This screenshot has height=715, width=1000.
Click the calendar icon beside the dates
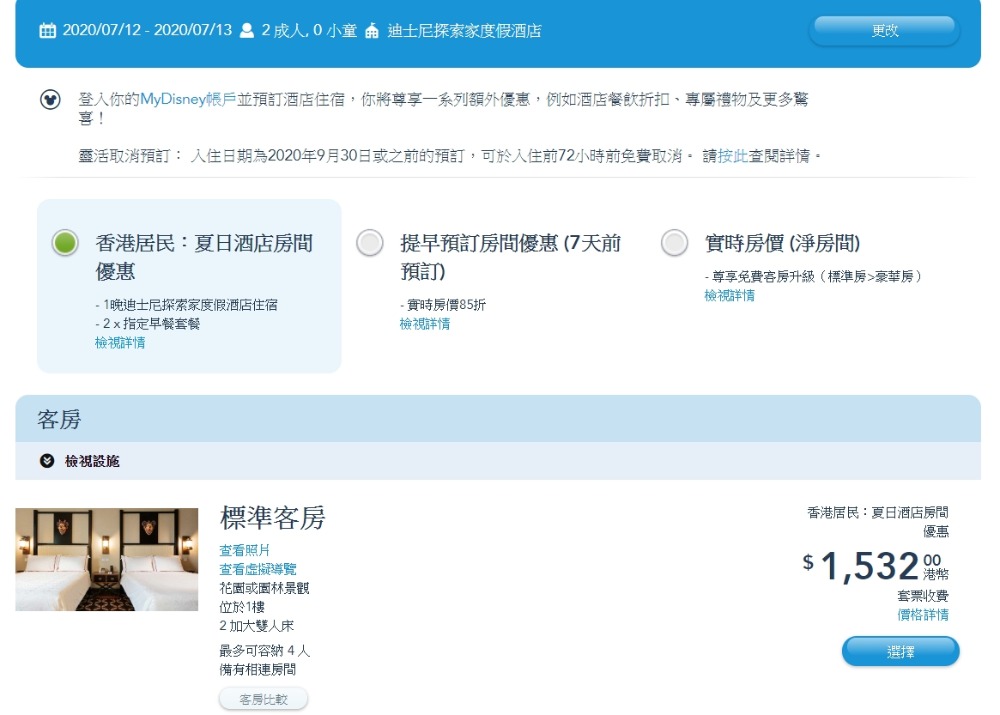[x=47, y=31]
